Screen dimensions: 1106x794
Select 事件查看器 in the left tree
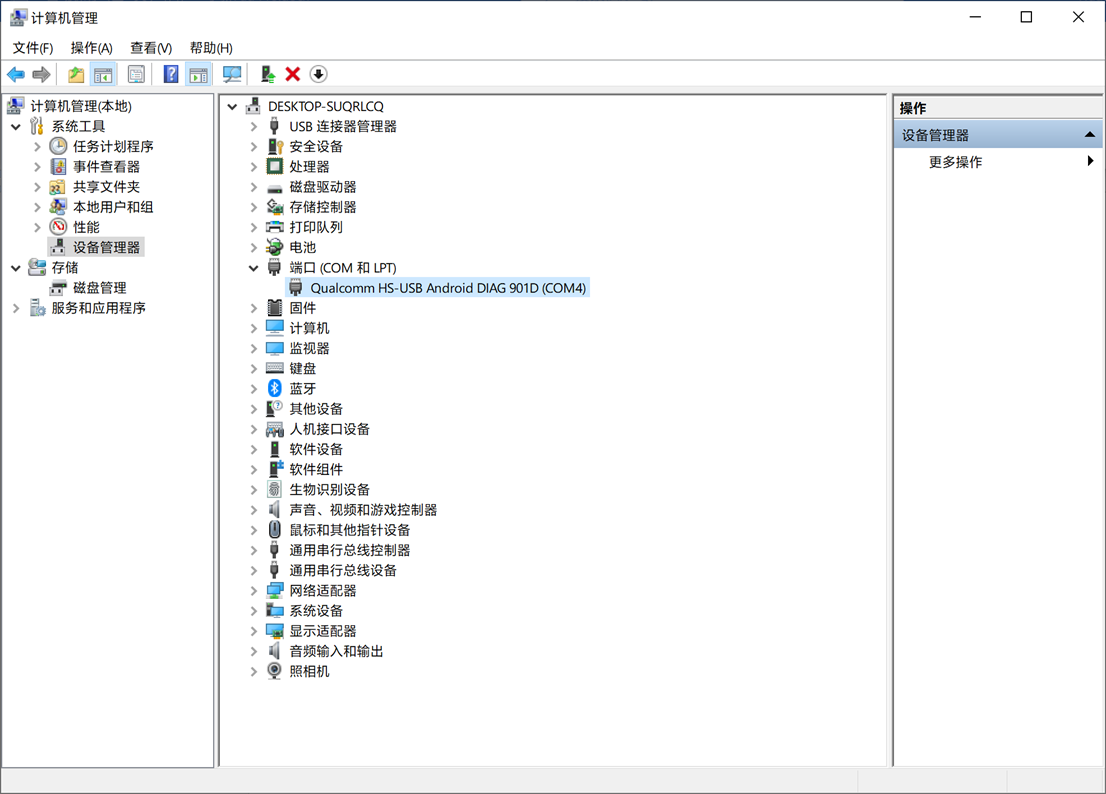click(x=107, y=167)
